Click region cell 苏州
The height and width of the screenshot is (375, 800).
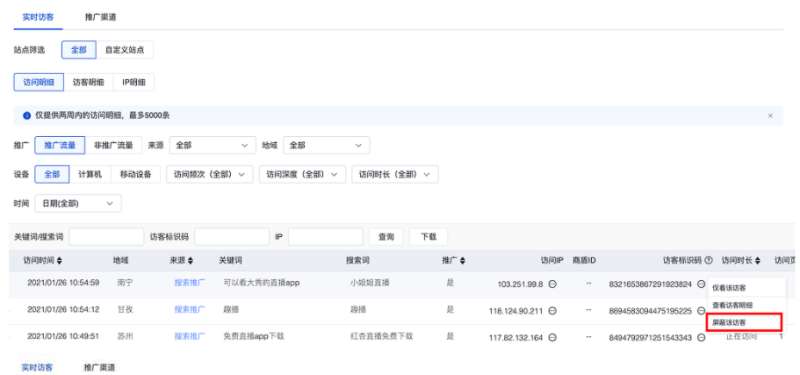pos(124,336)
